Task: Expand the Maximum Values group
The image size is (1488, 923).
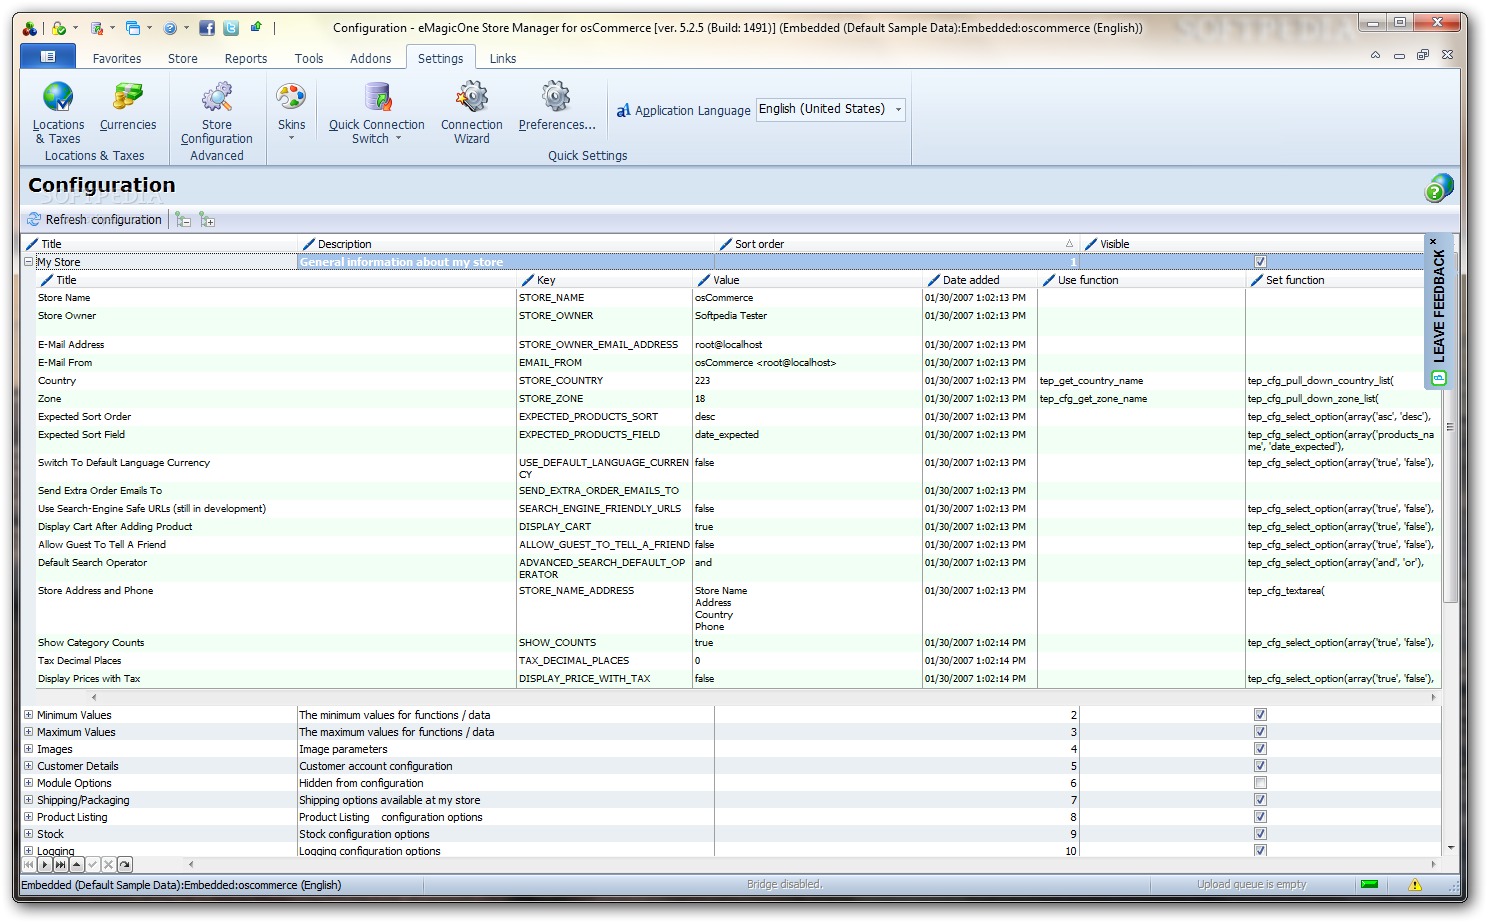Action: [29, 732]
